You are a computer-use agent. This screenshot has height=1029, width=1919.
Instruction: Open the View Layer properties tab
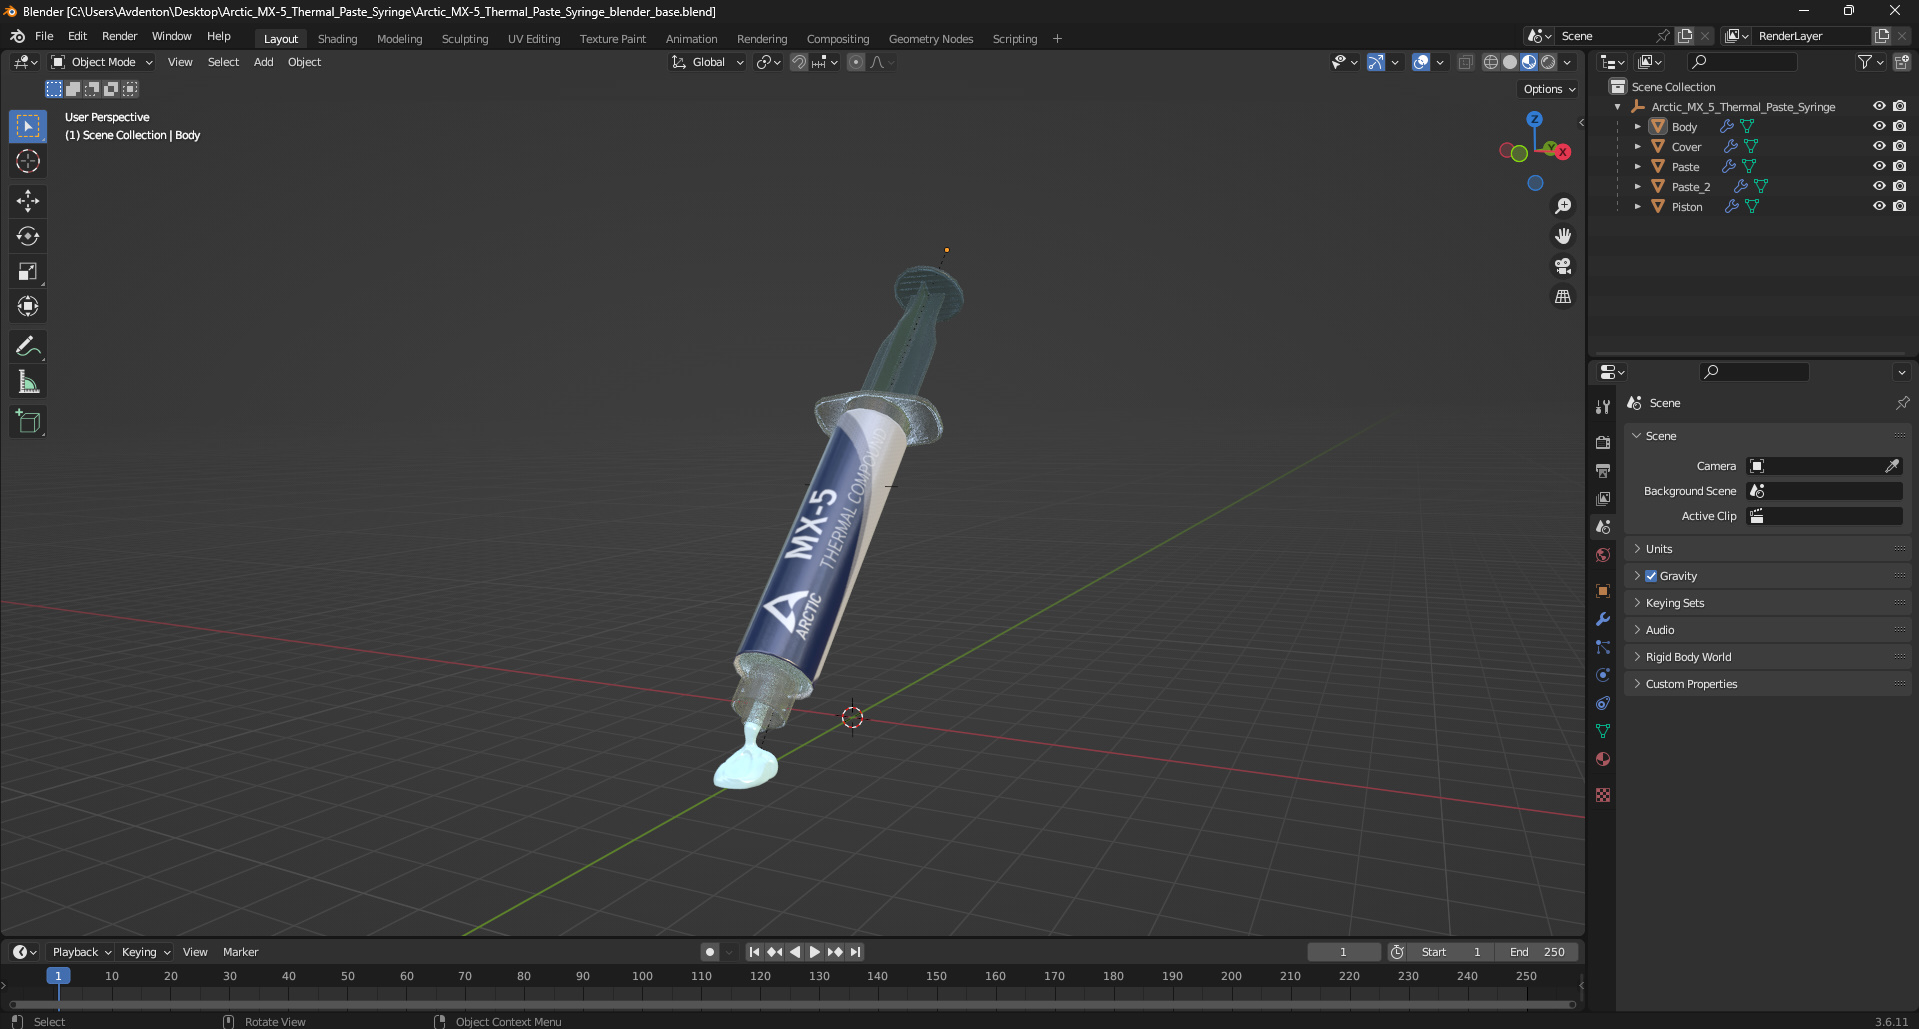tap(1603, 498)
